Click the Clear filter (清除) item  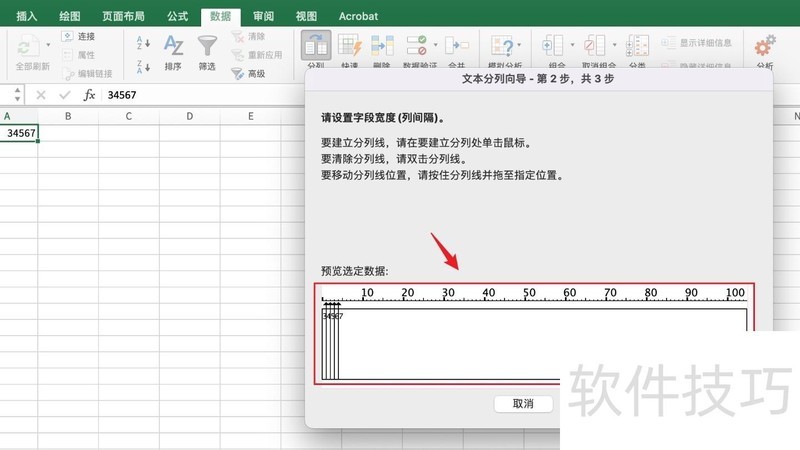(x=248, y=36)
